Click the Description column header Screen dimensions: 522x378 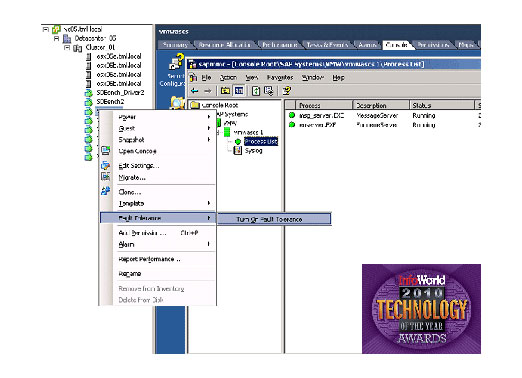(x=381, y=105)
